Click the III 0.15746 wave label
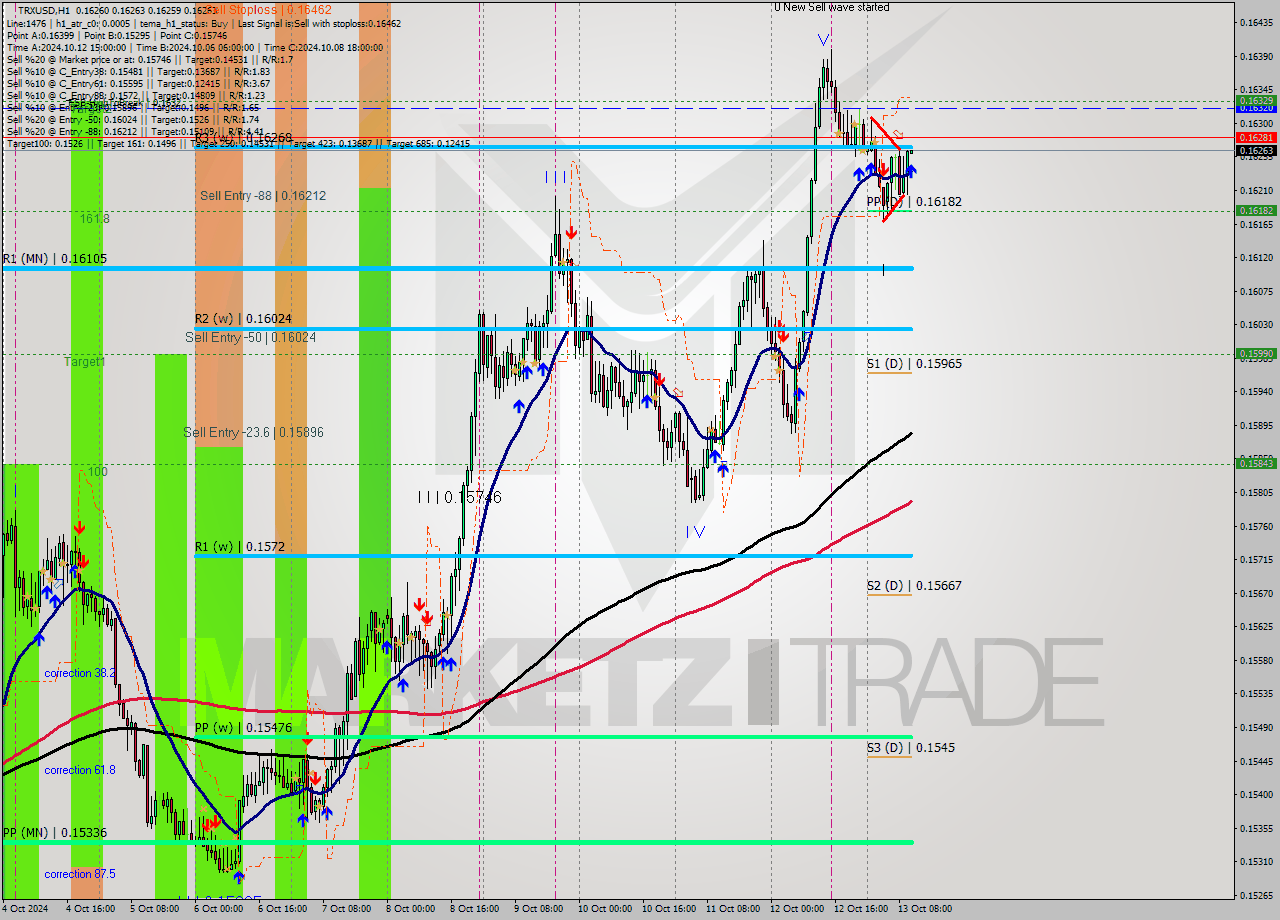Screen dimensions: 1280x920 click(x=459, y=497)
